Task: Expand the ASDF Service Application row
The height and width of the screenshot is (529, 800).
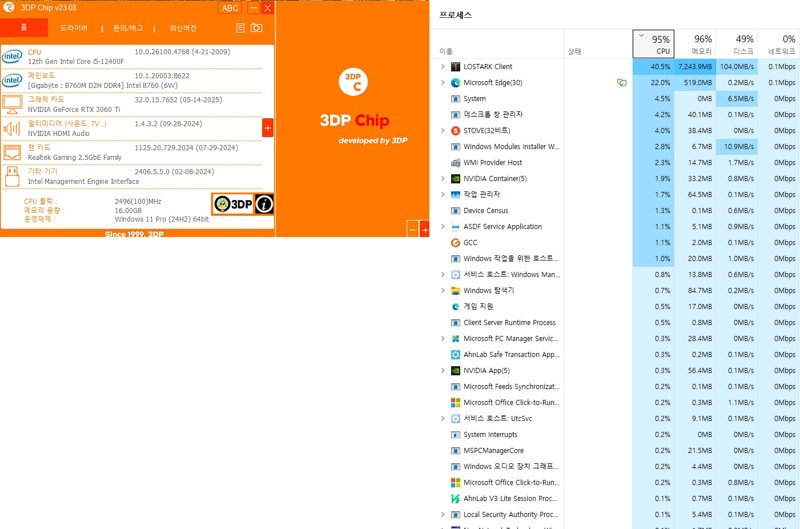Action: click(443, 226)
